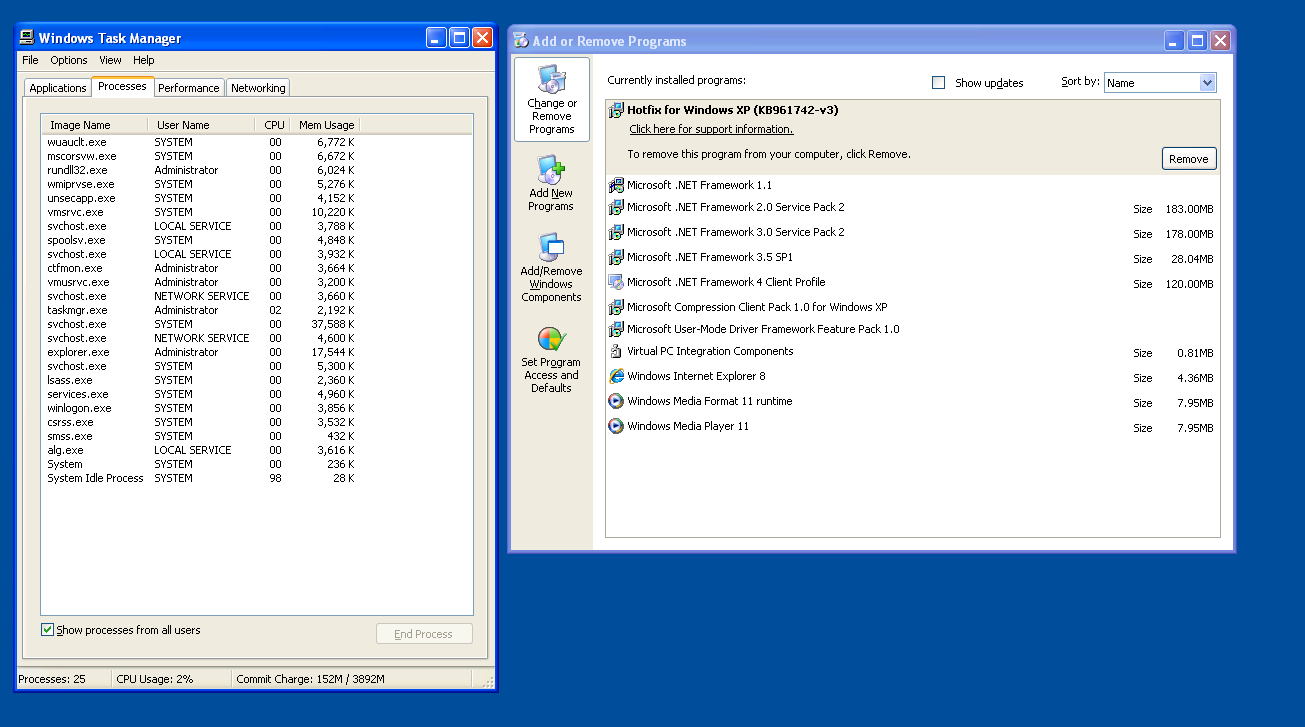This screenshot has width=1305, height=727.
Task: Click the End Process button
Action: coord(424,634)
